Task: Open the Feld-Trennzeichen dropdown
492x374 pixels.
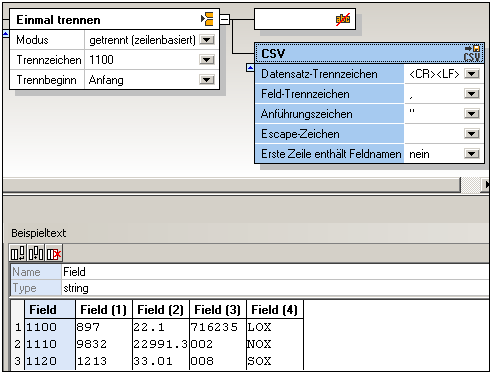Action: pyautogui.click(x=472, y=94)
